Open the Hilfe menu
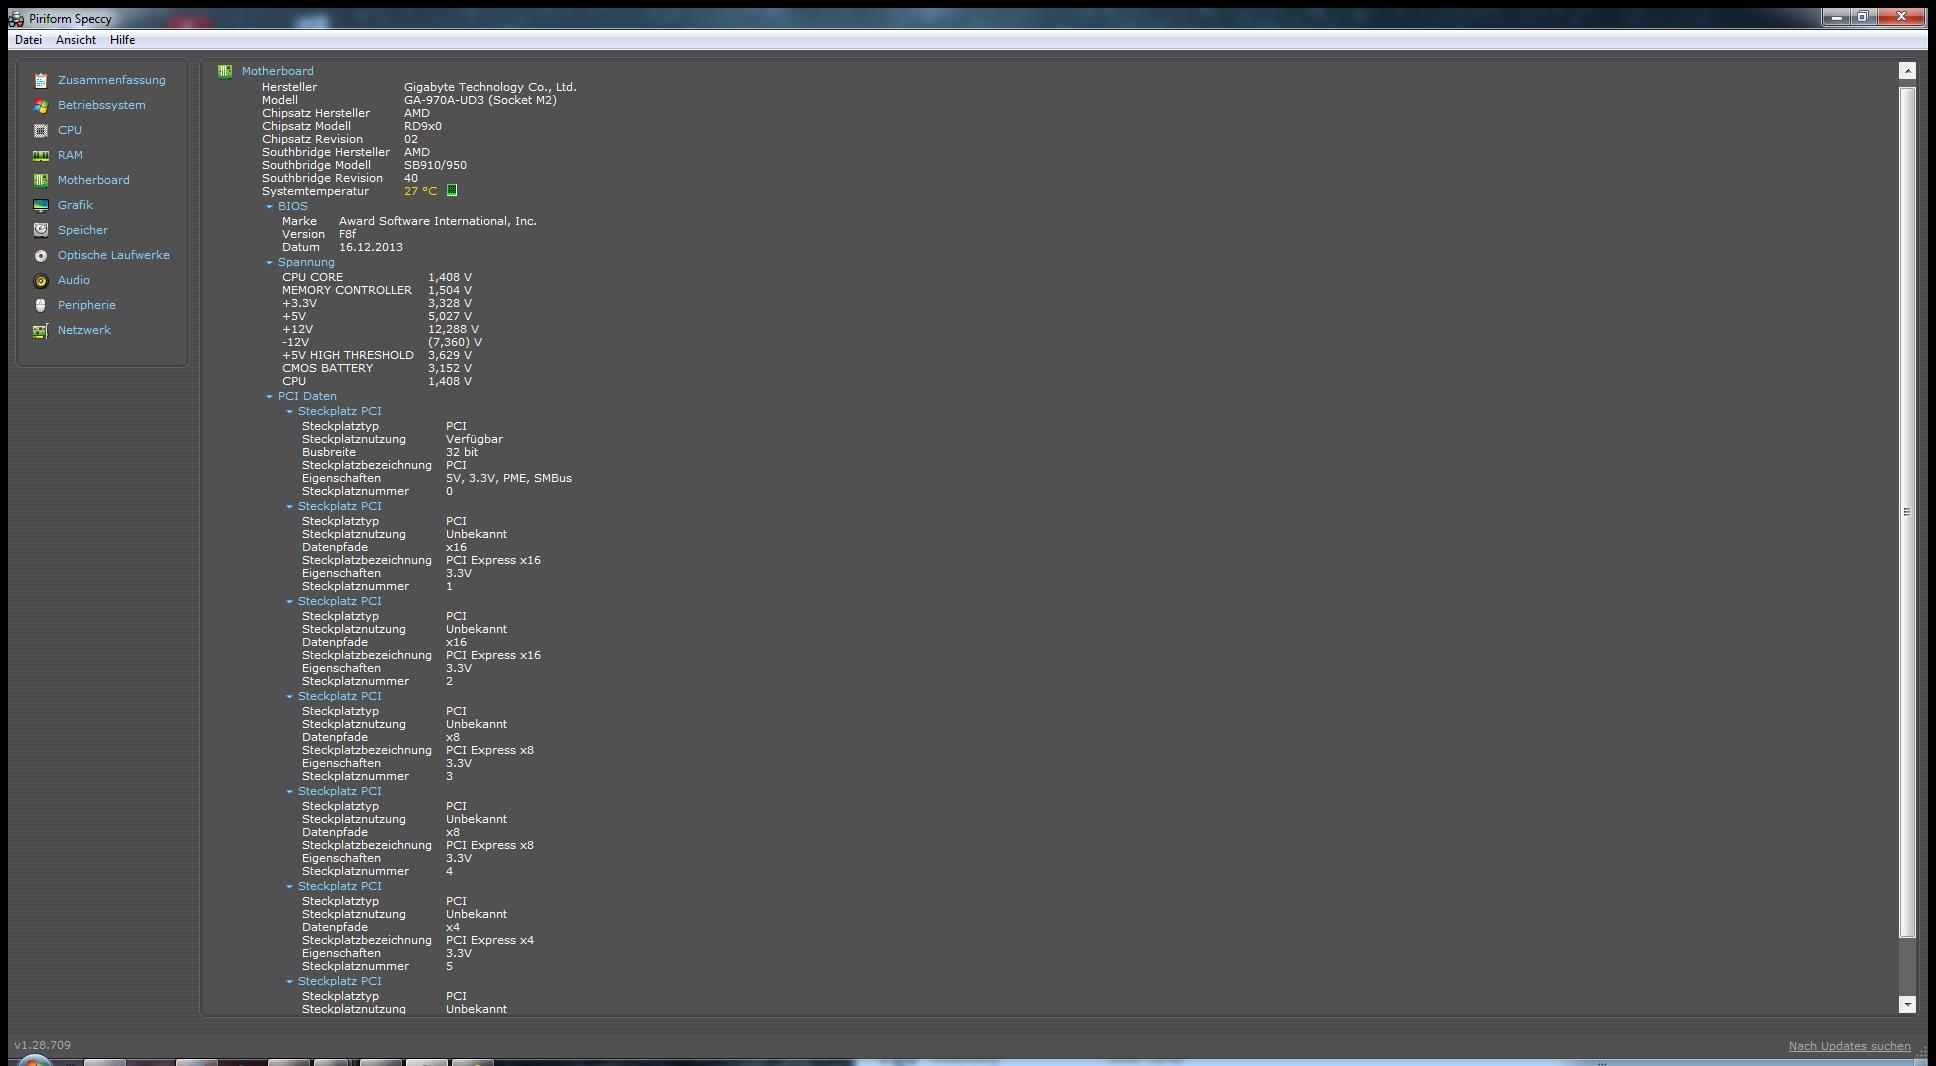The image size is (1936, 1066). tap(122, 40)
